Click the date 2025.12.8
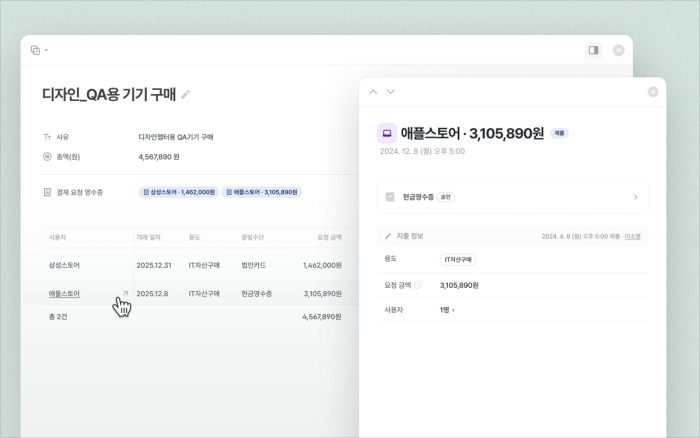 [x=152, y=294]
